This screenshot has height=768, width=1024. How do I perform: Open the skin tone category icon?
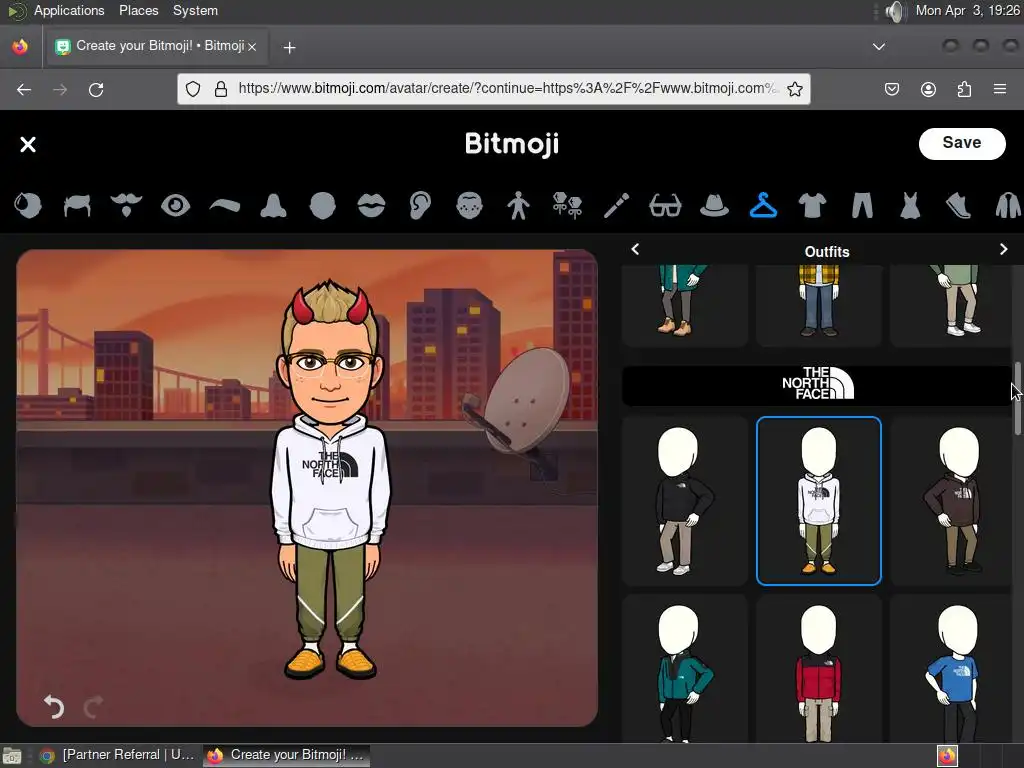coord(28,206)
